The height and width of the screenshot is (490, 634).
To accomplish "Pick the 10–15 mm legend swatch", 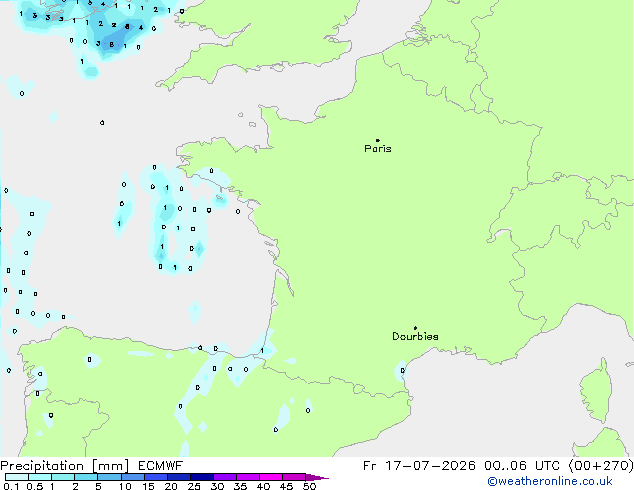I will 132,477.
